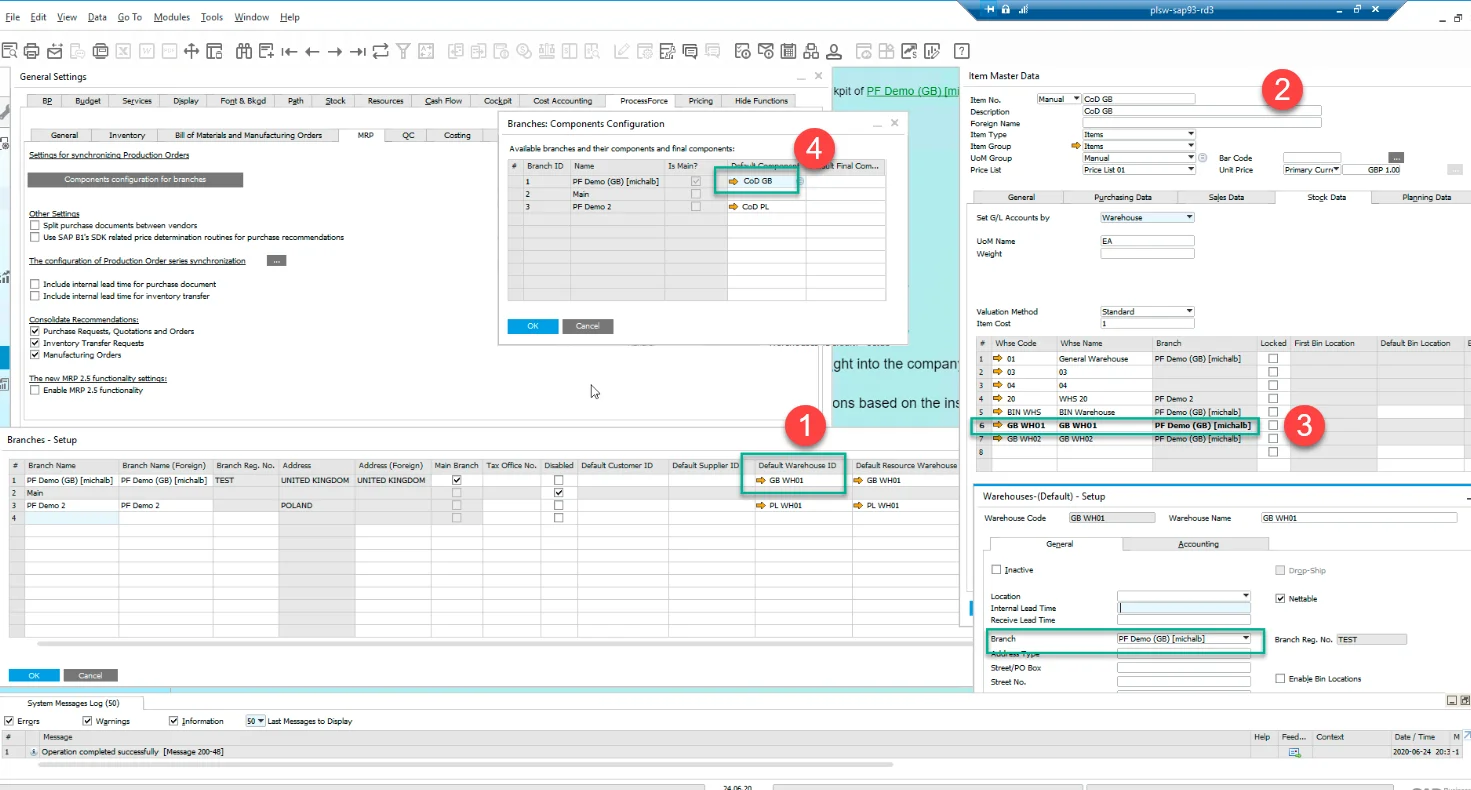Screen dimensions: 1471x790
Task: Open Print Preview from the toolbar
Action: tap(10, 51)
